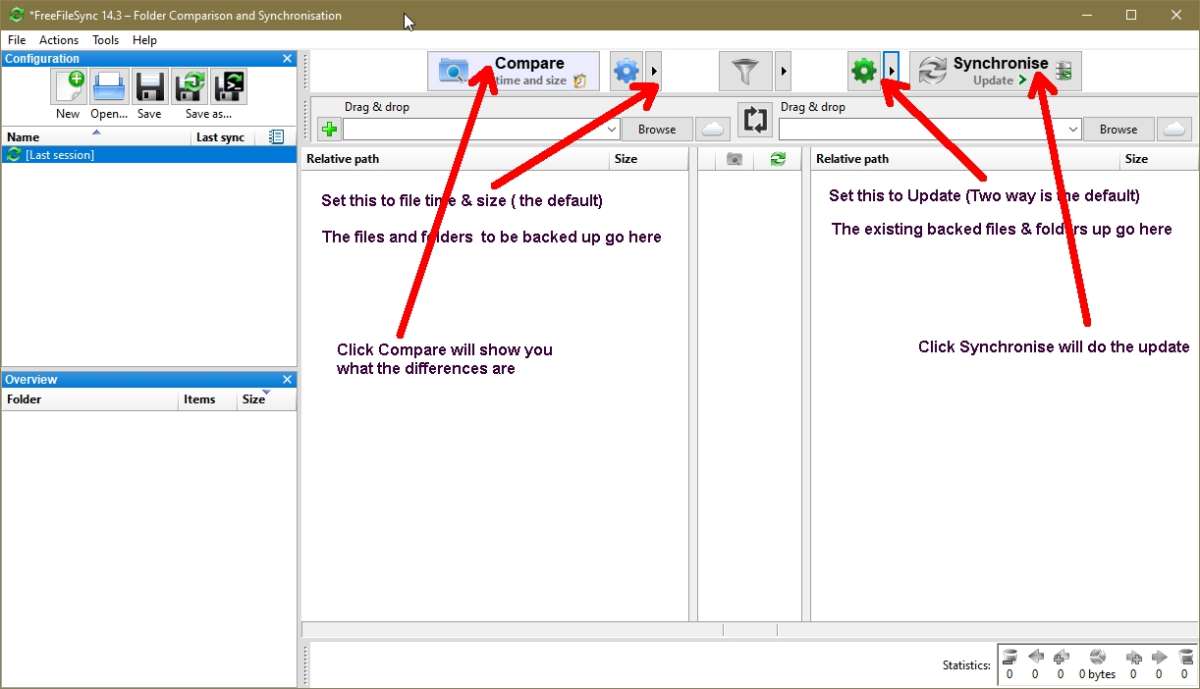Expand comparison settings arrow dropdown
Screen dimensions: 1200x689
pyautogui.click(x=652, y=71)
